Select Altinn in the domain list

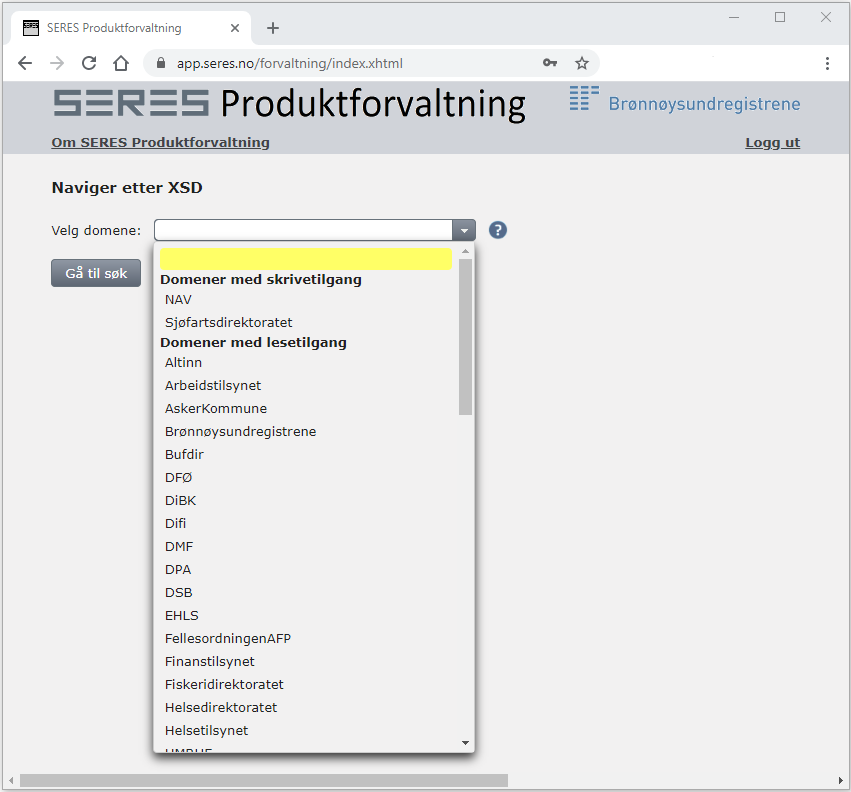point(306,363)
